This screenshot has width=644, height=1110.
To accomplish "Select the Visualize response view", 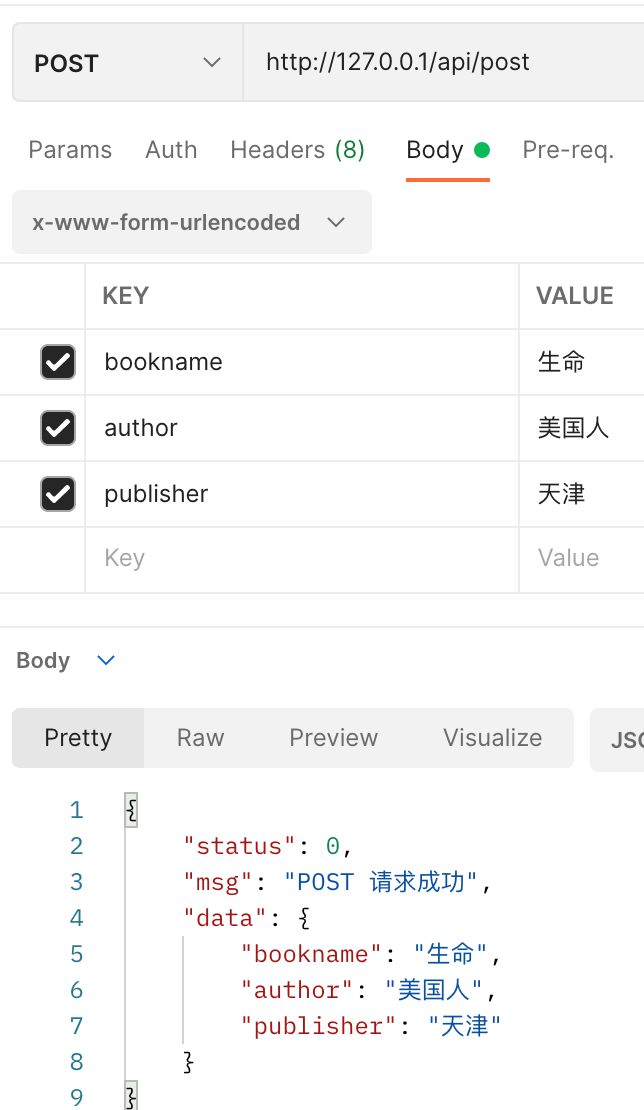I will [x=492, y=738].
